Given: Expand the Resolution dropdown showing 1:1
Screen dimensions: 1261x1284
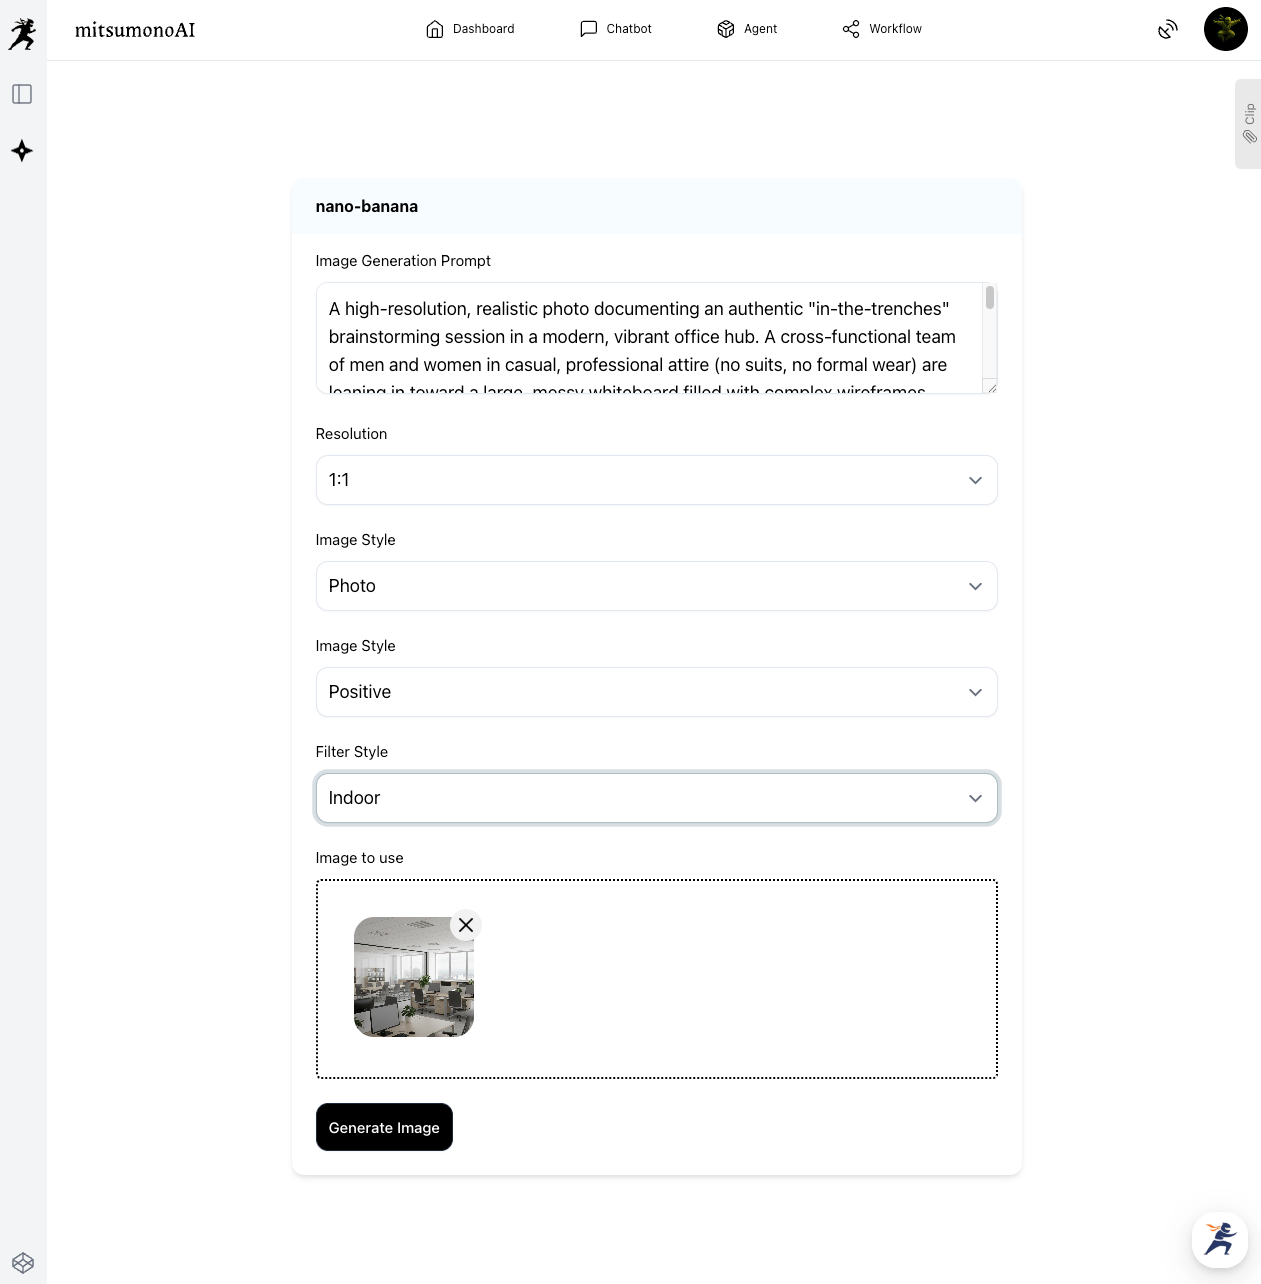Looking at the screenshot, I should 656,480.
